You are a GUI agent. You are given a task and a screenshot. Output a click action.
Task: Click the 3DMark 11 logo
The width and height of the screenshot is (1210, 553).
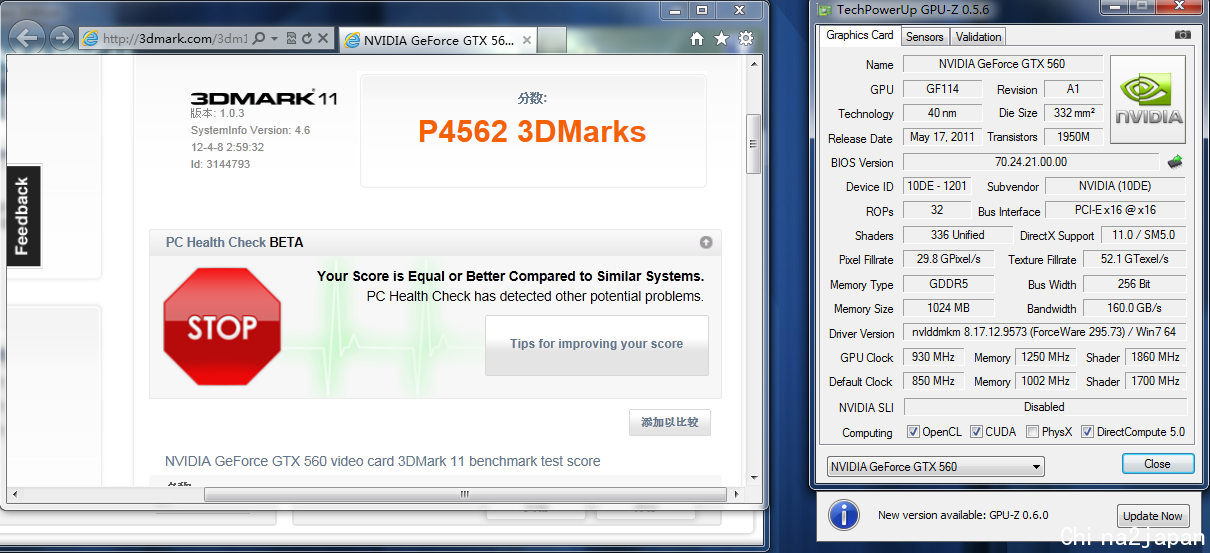[x=264, y=98]
